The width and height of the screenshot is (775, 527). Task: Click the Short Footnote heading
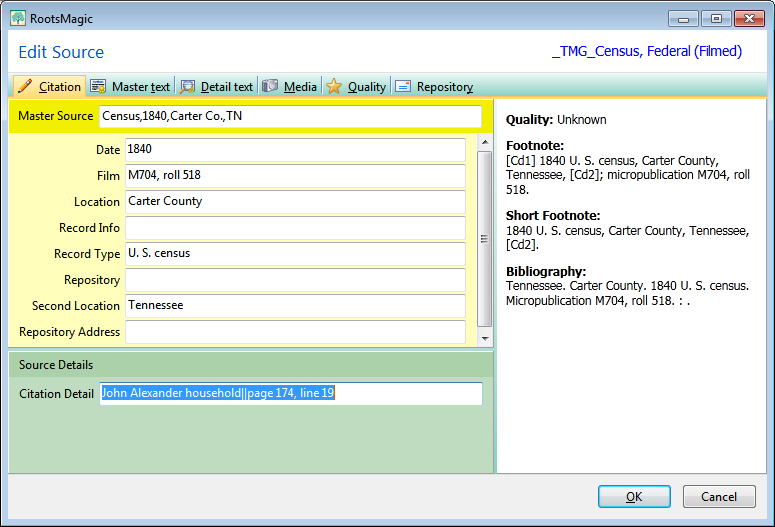[x=553, y=216]
